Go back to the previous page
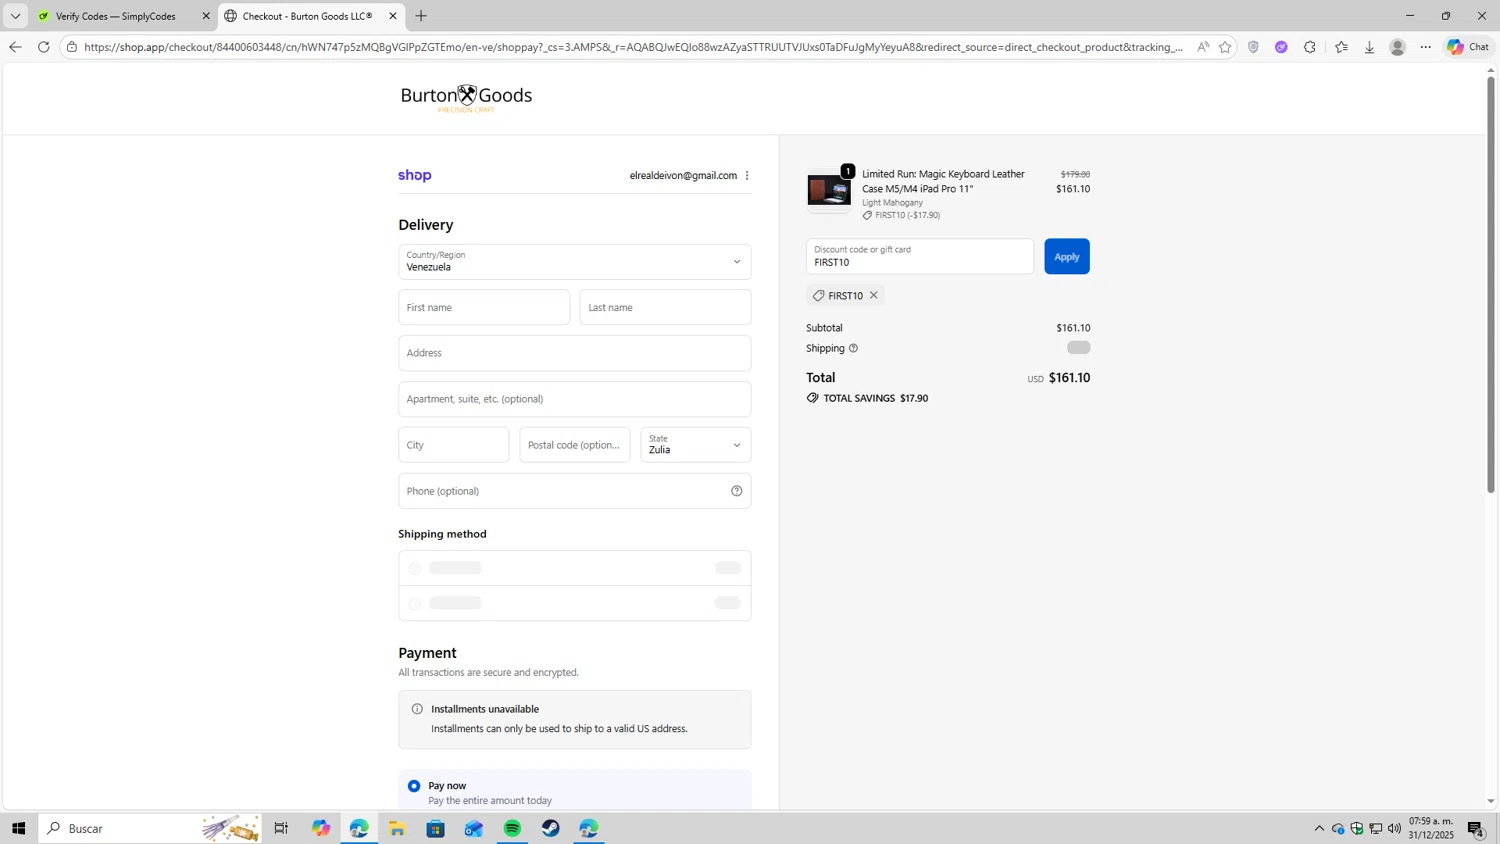 pos(15,47)
